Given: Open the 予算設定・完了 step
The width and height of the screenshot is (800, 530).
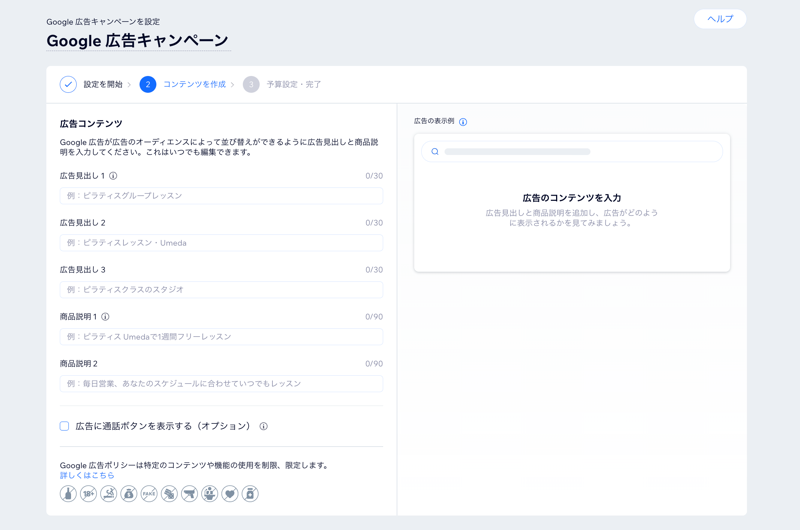Looking at the screenshot, I should tap(294, 84).
